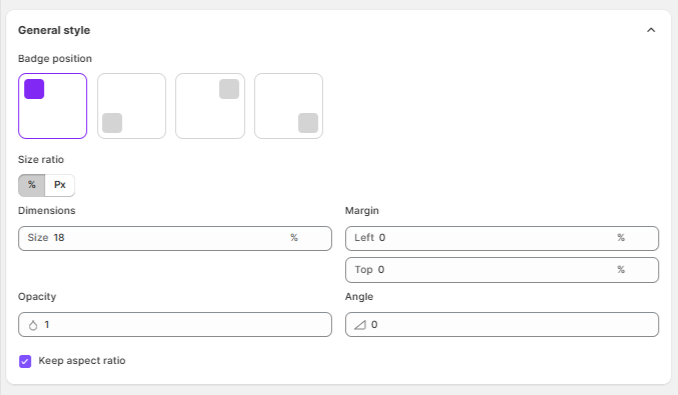Collapse the General style section
Image resolution: width=678 pixels, height=395 pixels.
[651, 30]
